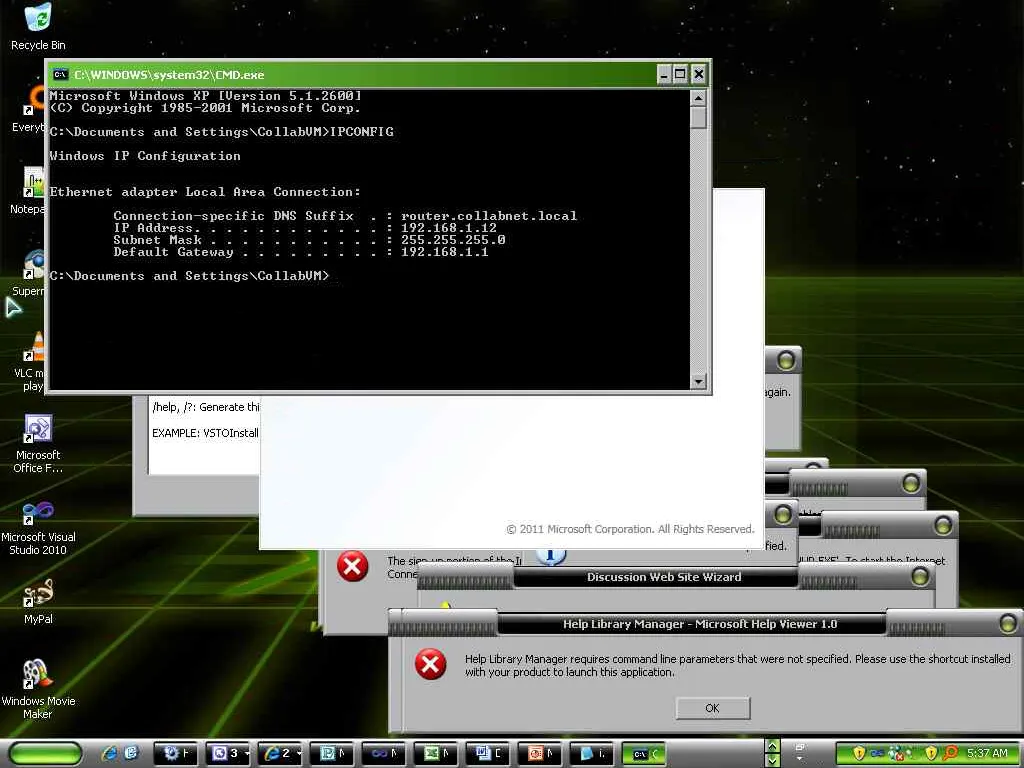Click the green Start button
1024x768 pixels.
[46, 753]
